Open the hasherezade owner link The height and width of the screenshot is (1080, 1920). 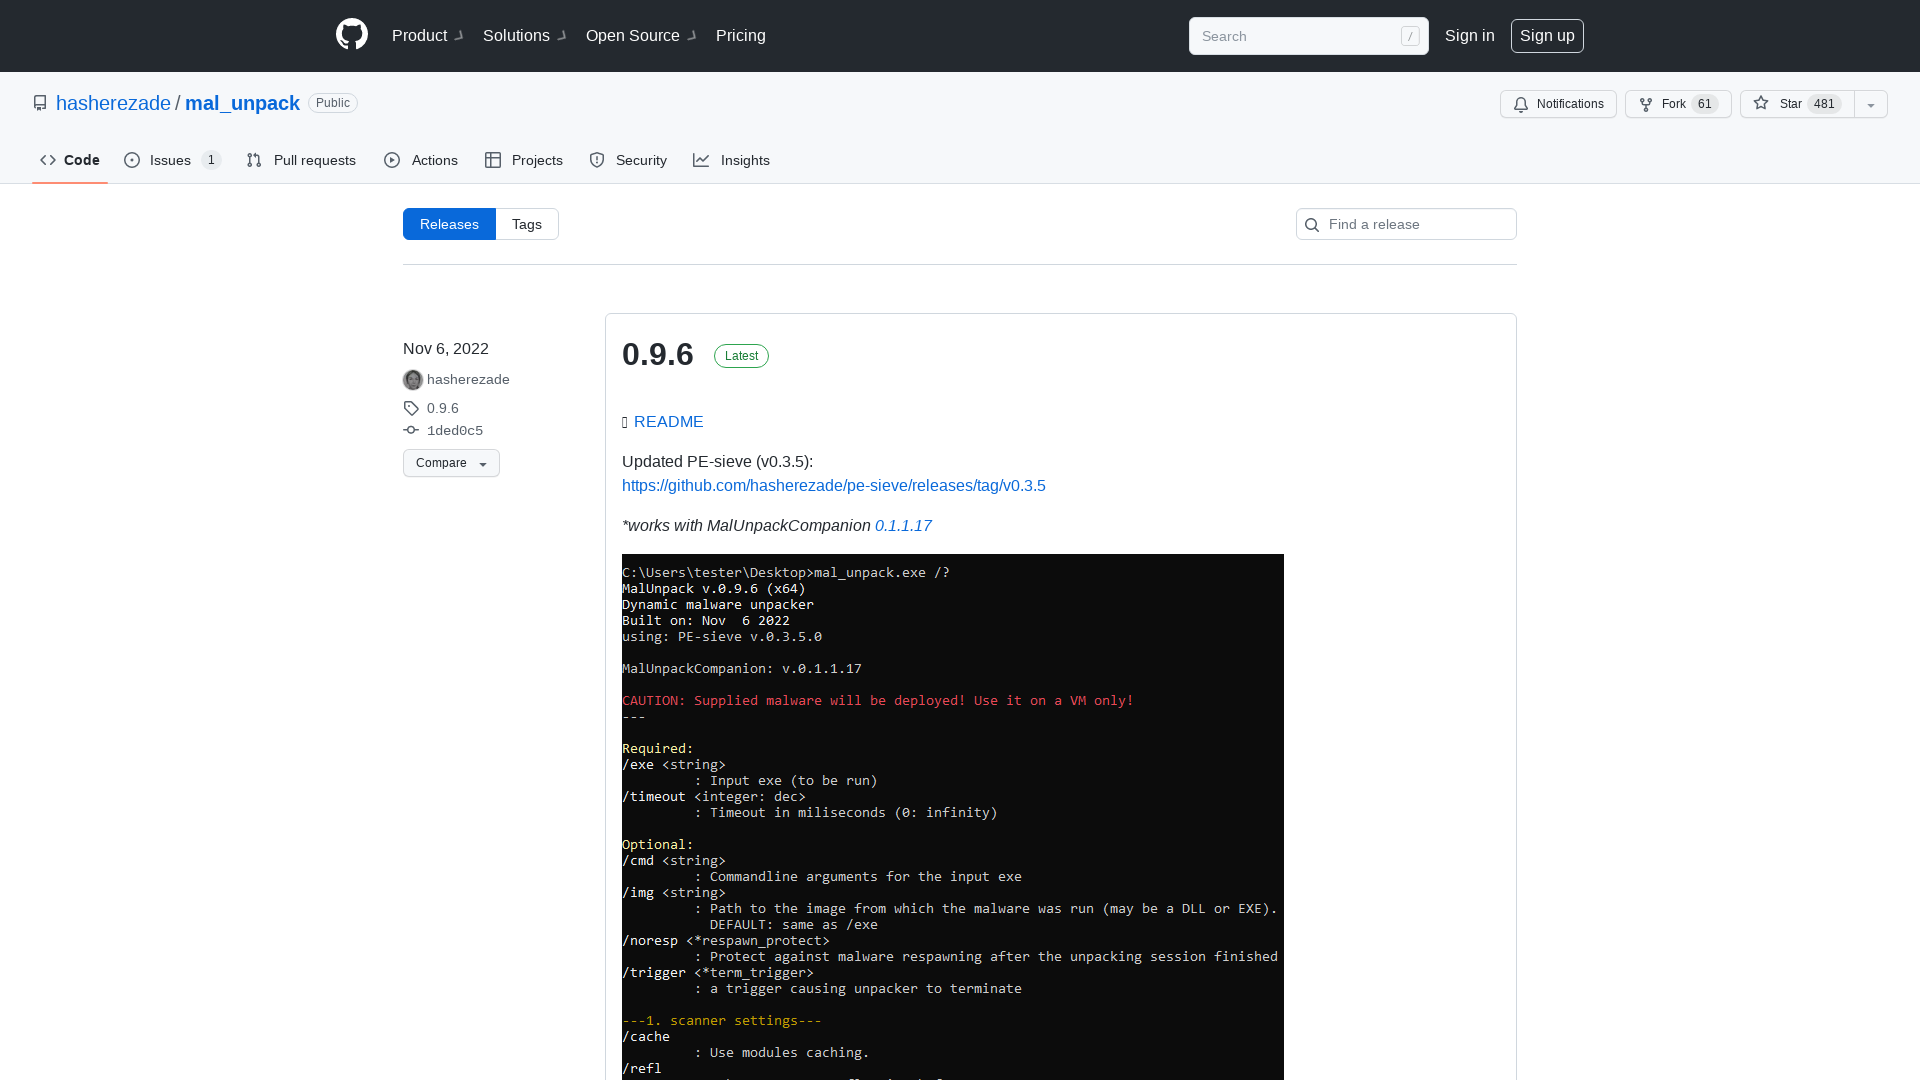coord(113,103)
